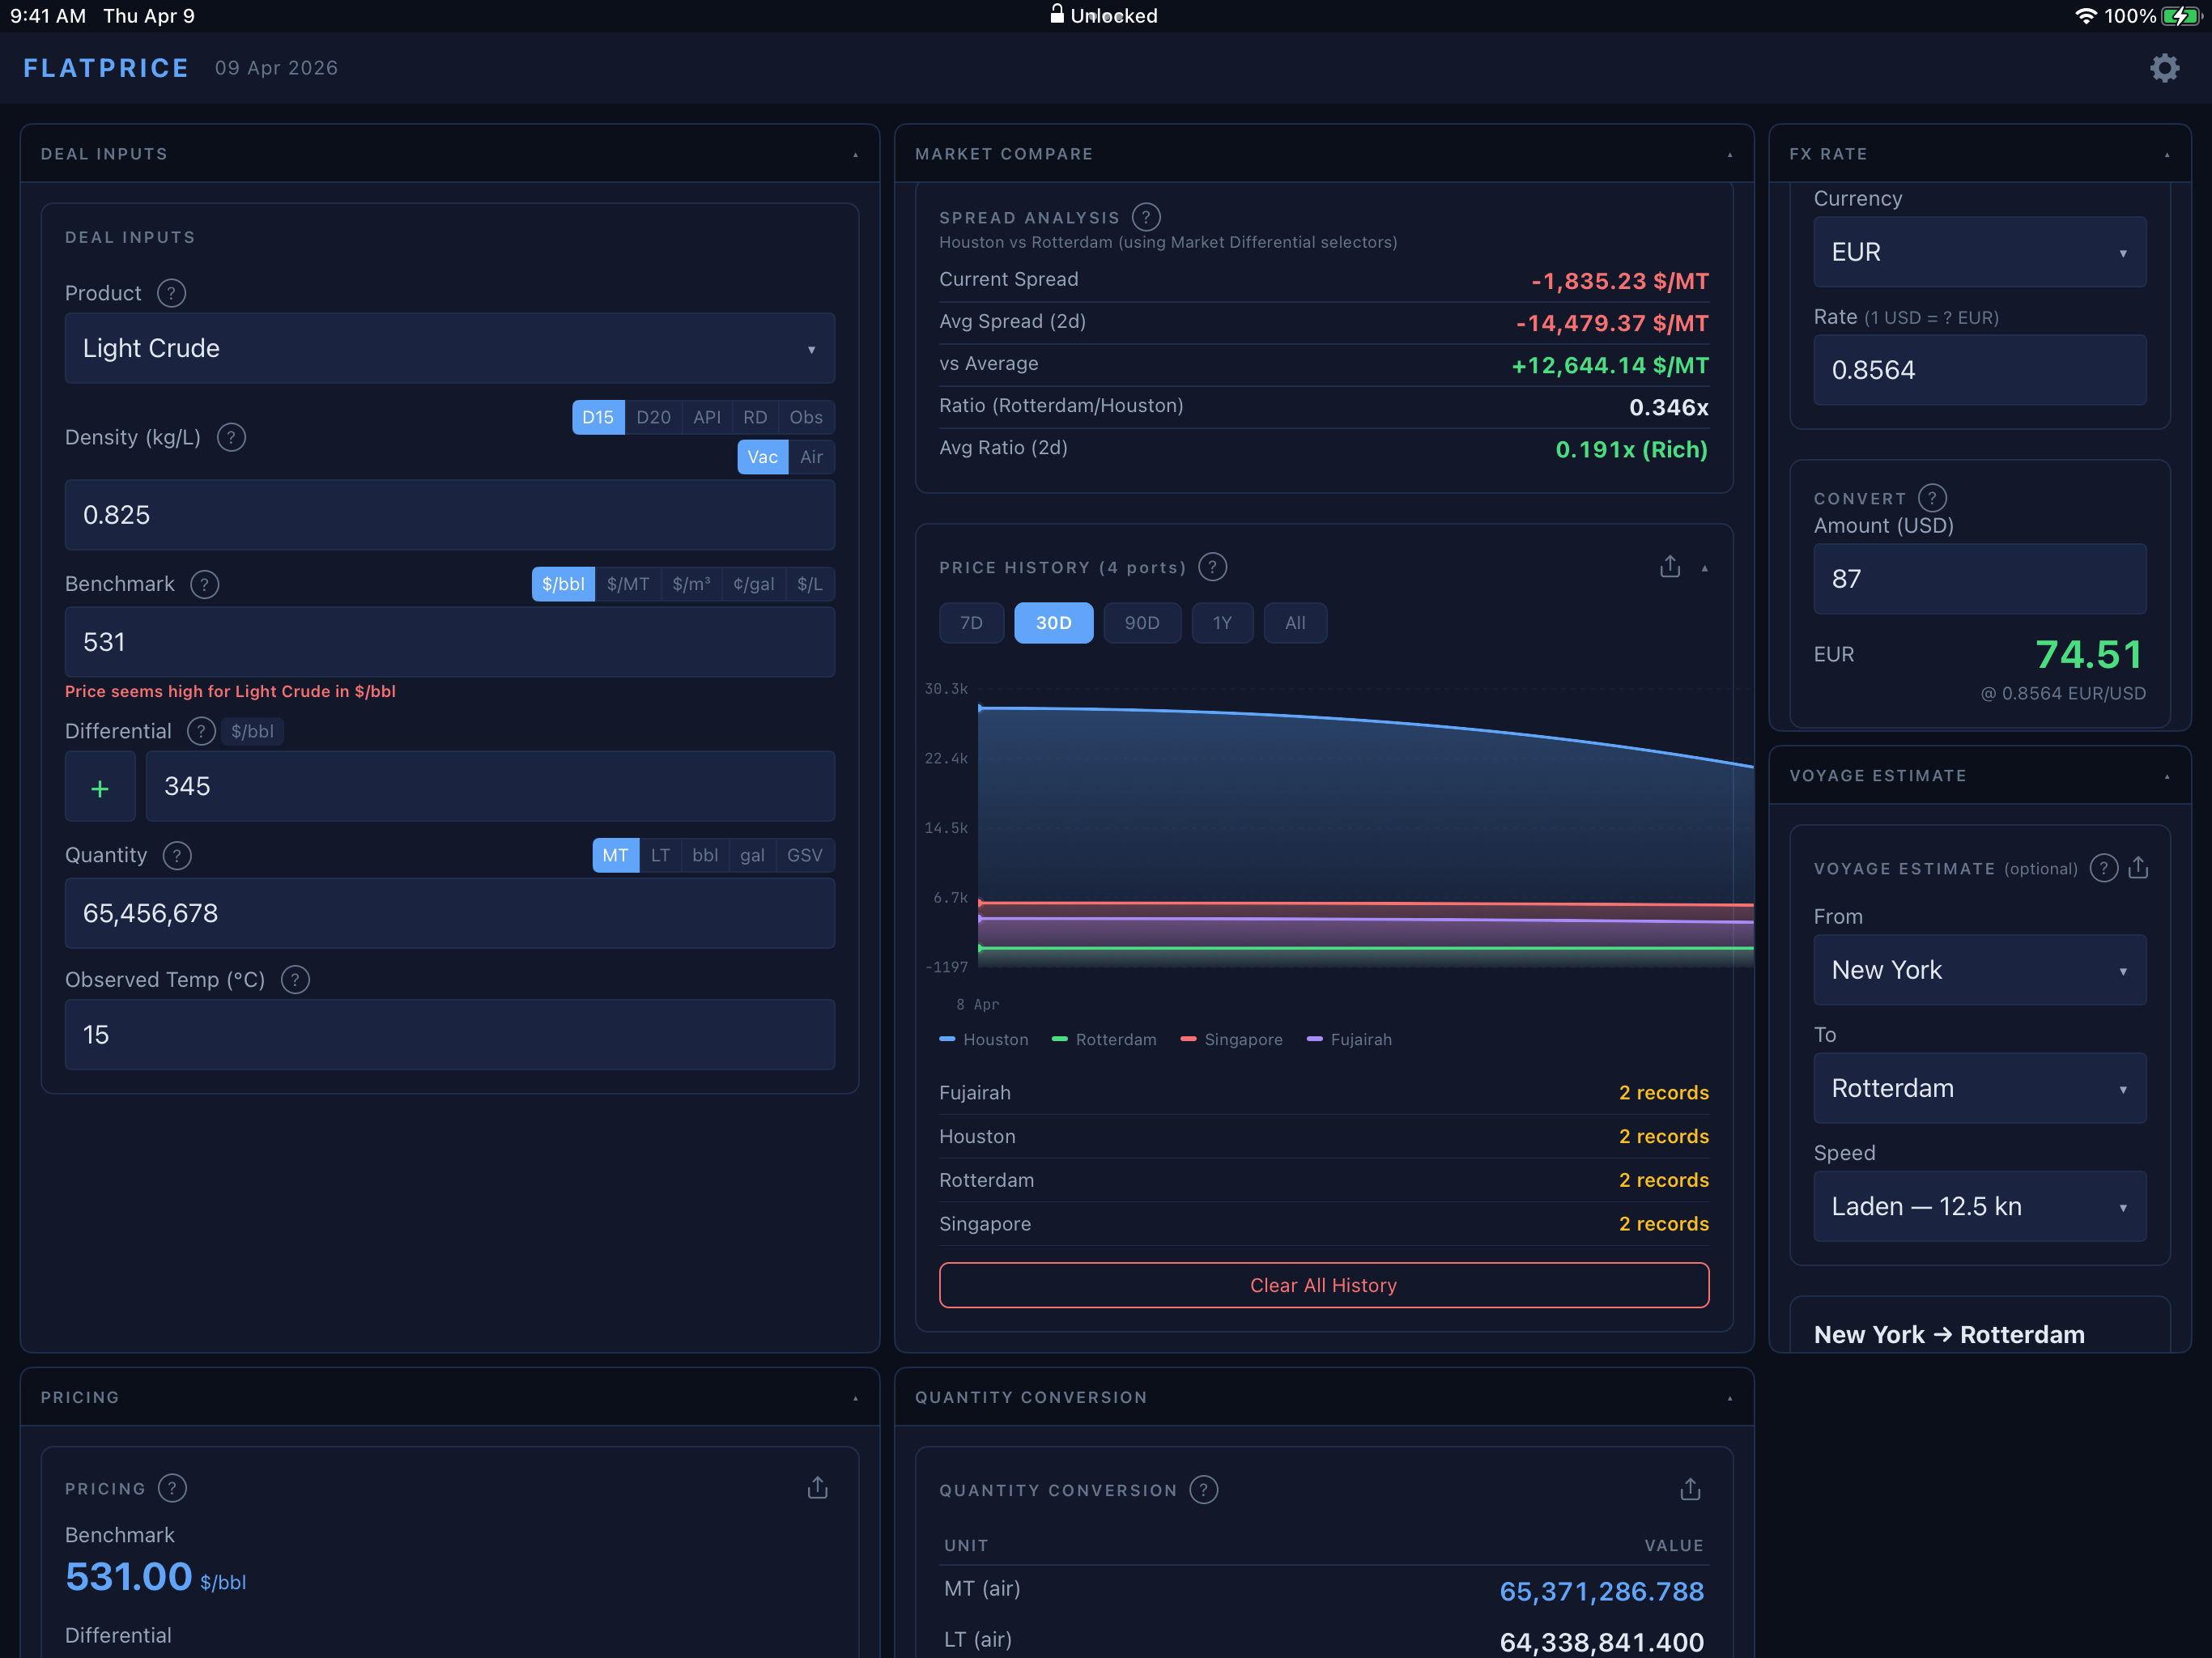2212x1658 pixels.
Task: Select the 30D history range
Action: 1053,623
